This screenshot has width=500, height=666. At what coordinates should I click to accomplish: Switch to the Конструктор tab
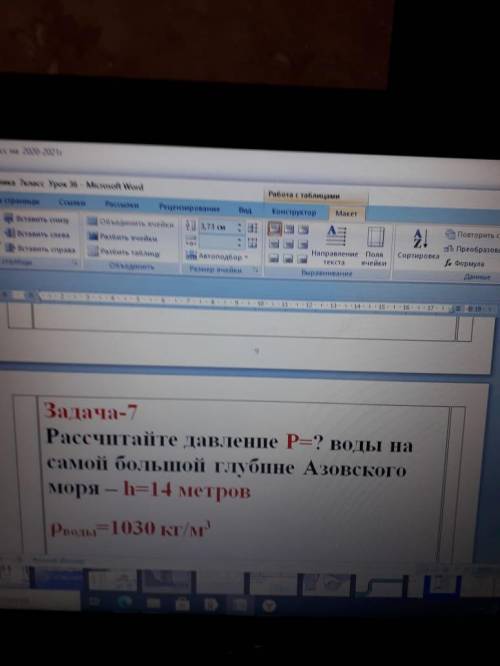[x=294, y=212]
